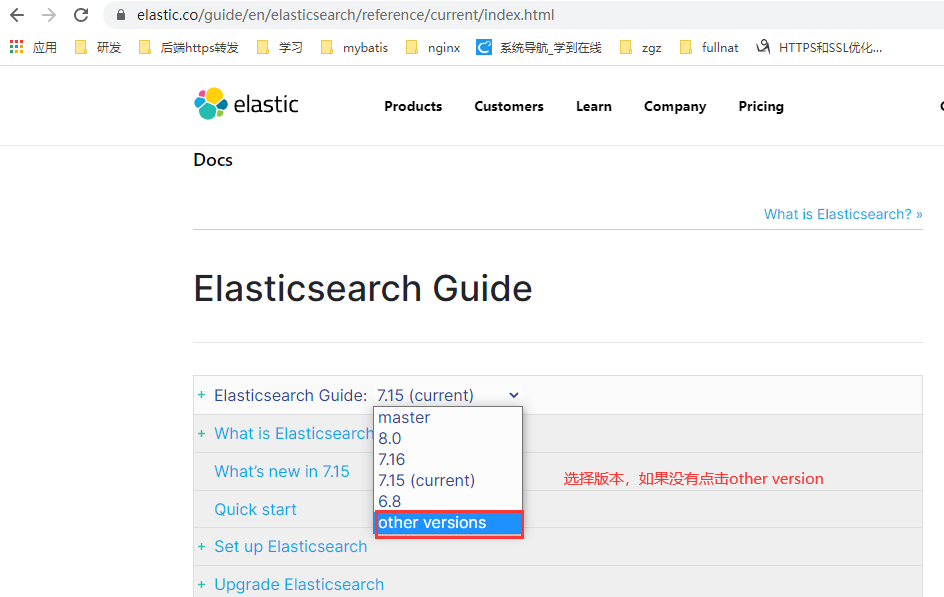Image resolution: width=944 pixels, height=597 pixels.
Task: Toggle the version dropdown showing 7.15 (current)
Action: [x=448, y=395]
